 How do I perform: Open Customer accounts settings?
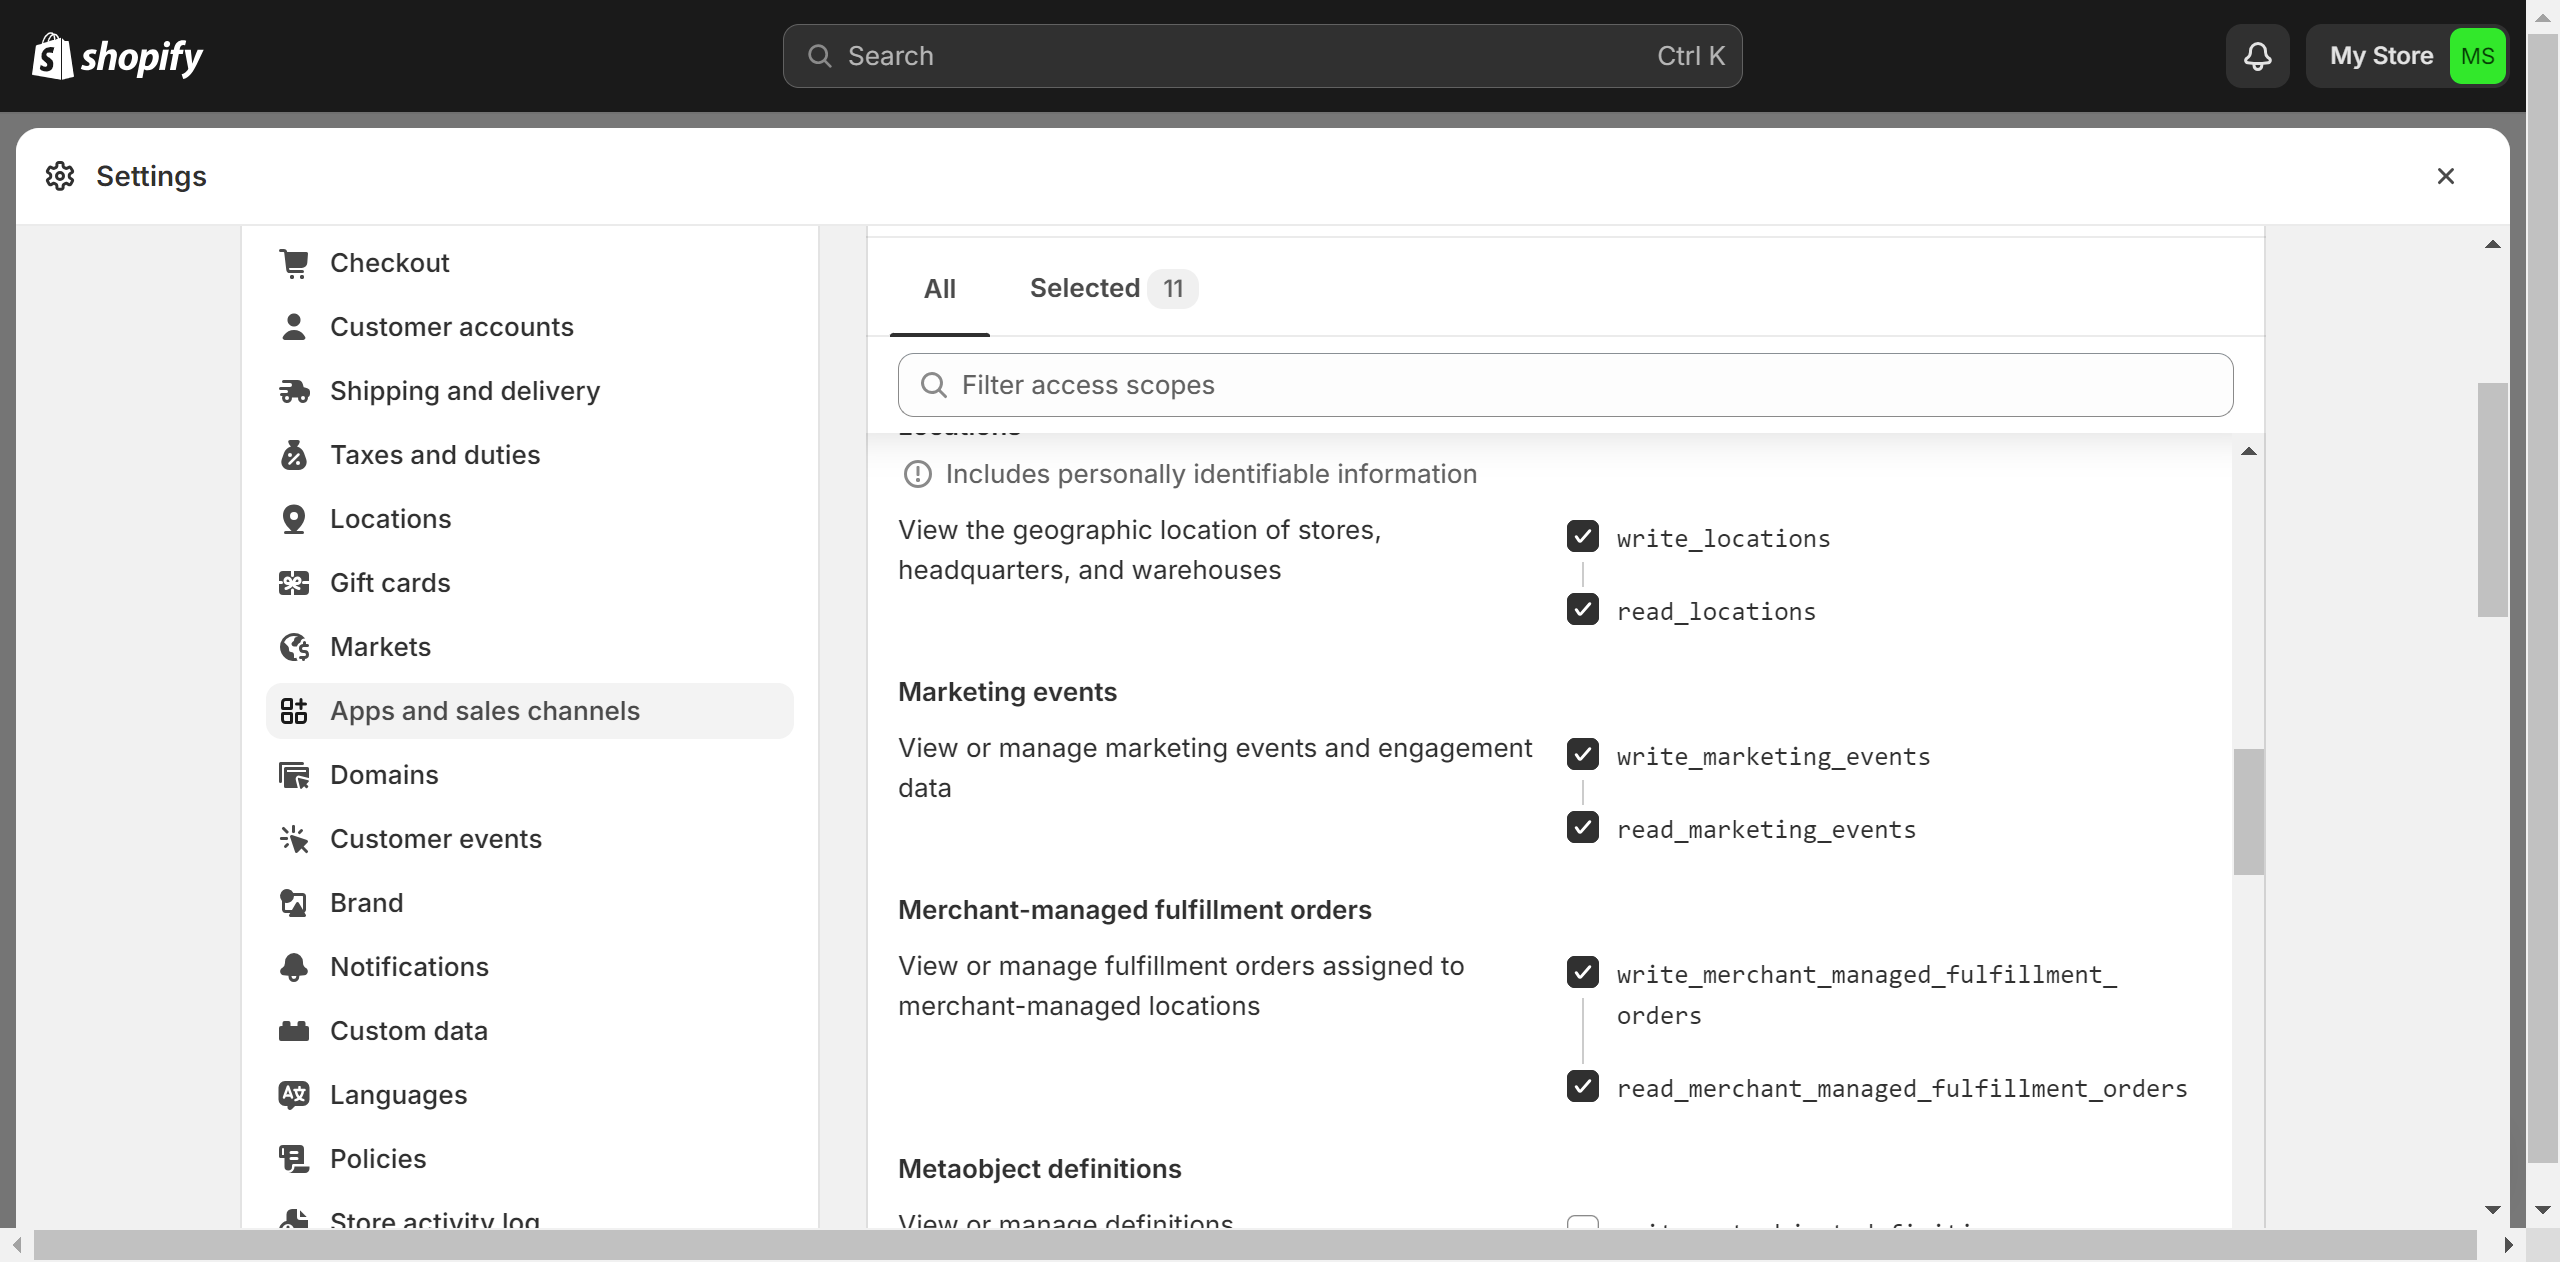pyautogui.click(x=530, y=327)
